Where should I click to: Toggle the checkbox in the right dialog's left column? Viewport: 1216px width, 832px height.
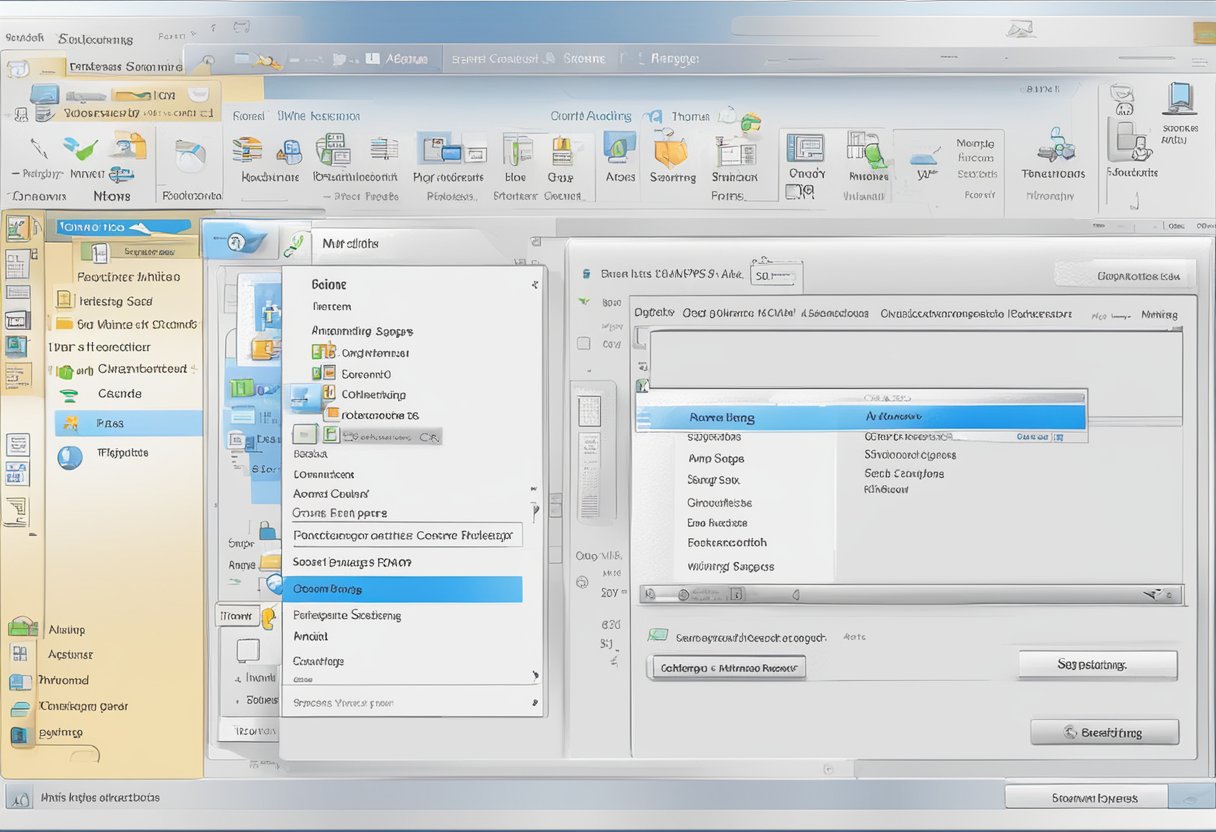583,345
